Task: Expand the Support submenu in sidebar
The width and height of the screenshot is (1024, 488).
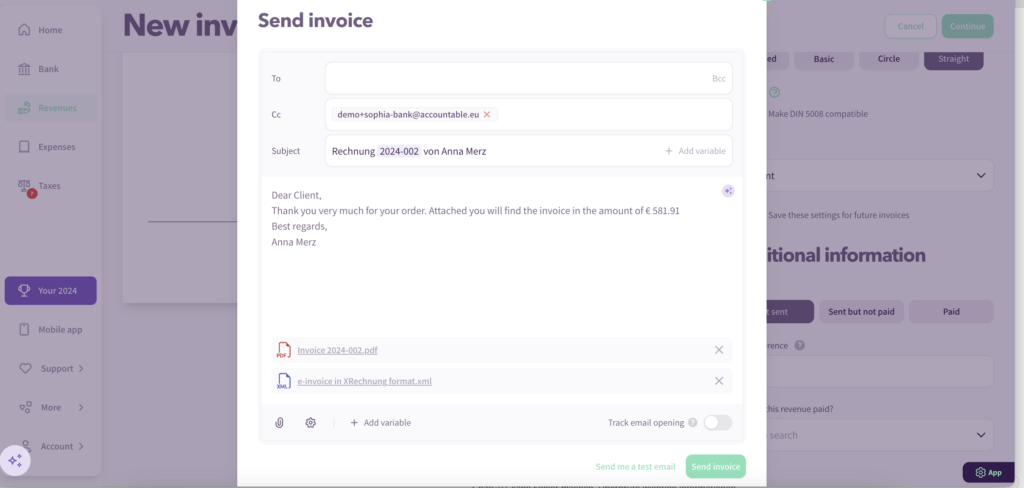Action: coord(51,369)
